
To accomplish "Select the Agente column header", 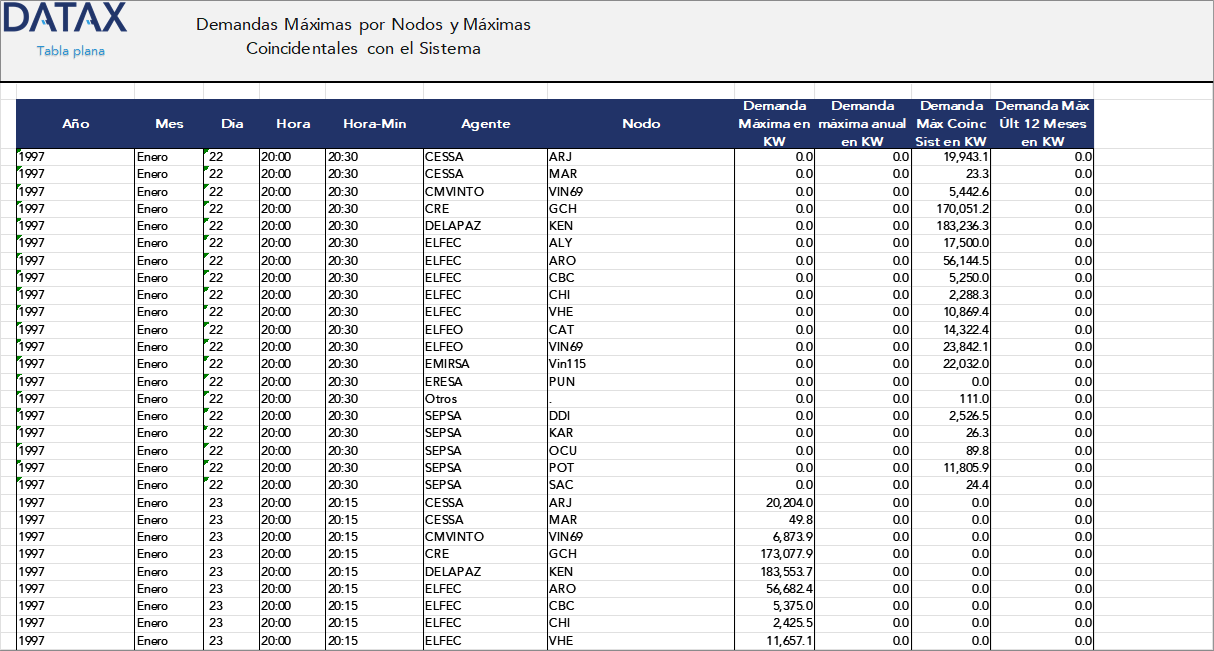I will click(486, 123).
